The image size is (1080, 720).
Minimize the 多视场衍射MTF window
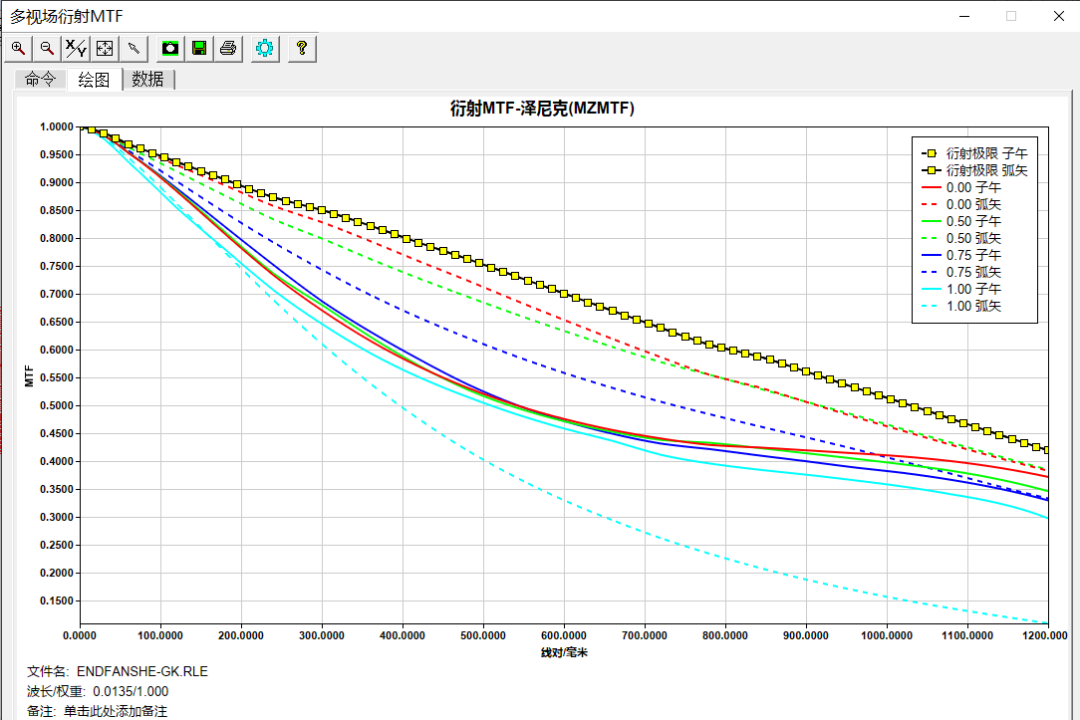coord(964,16)
